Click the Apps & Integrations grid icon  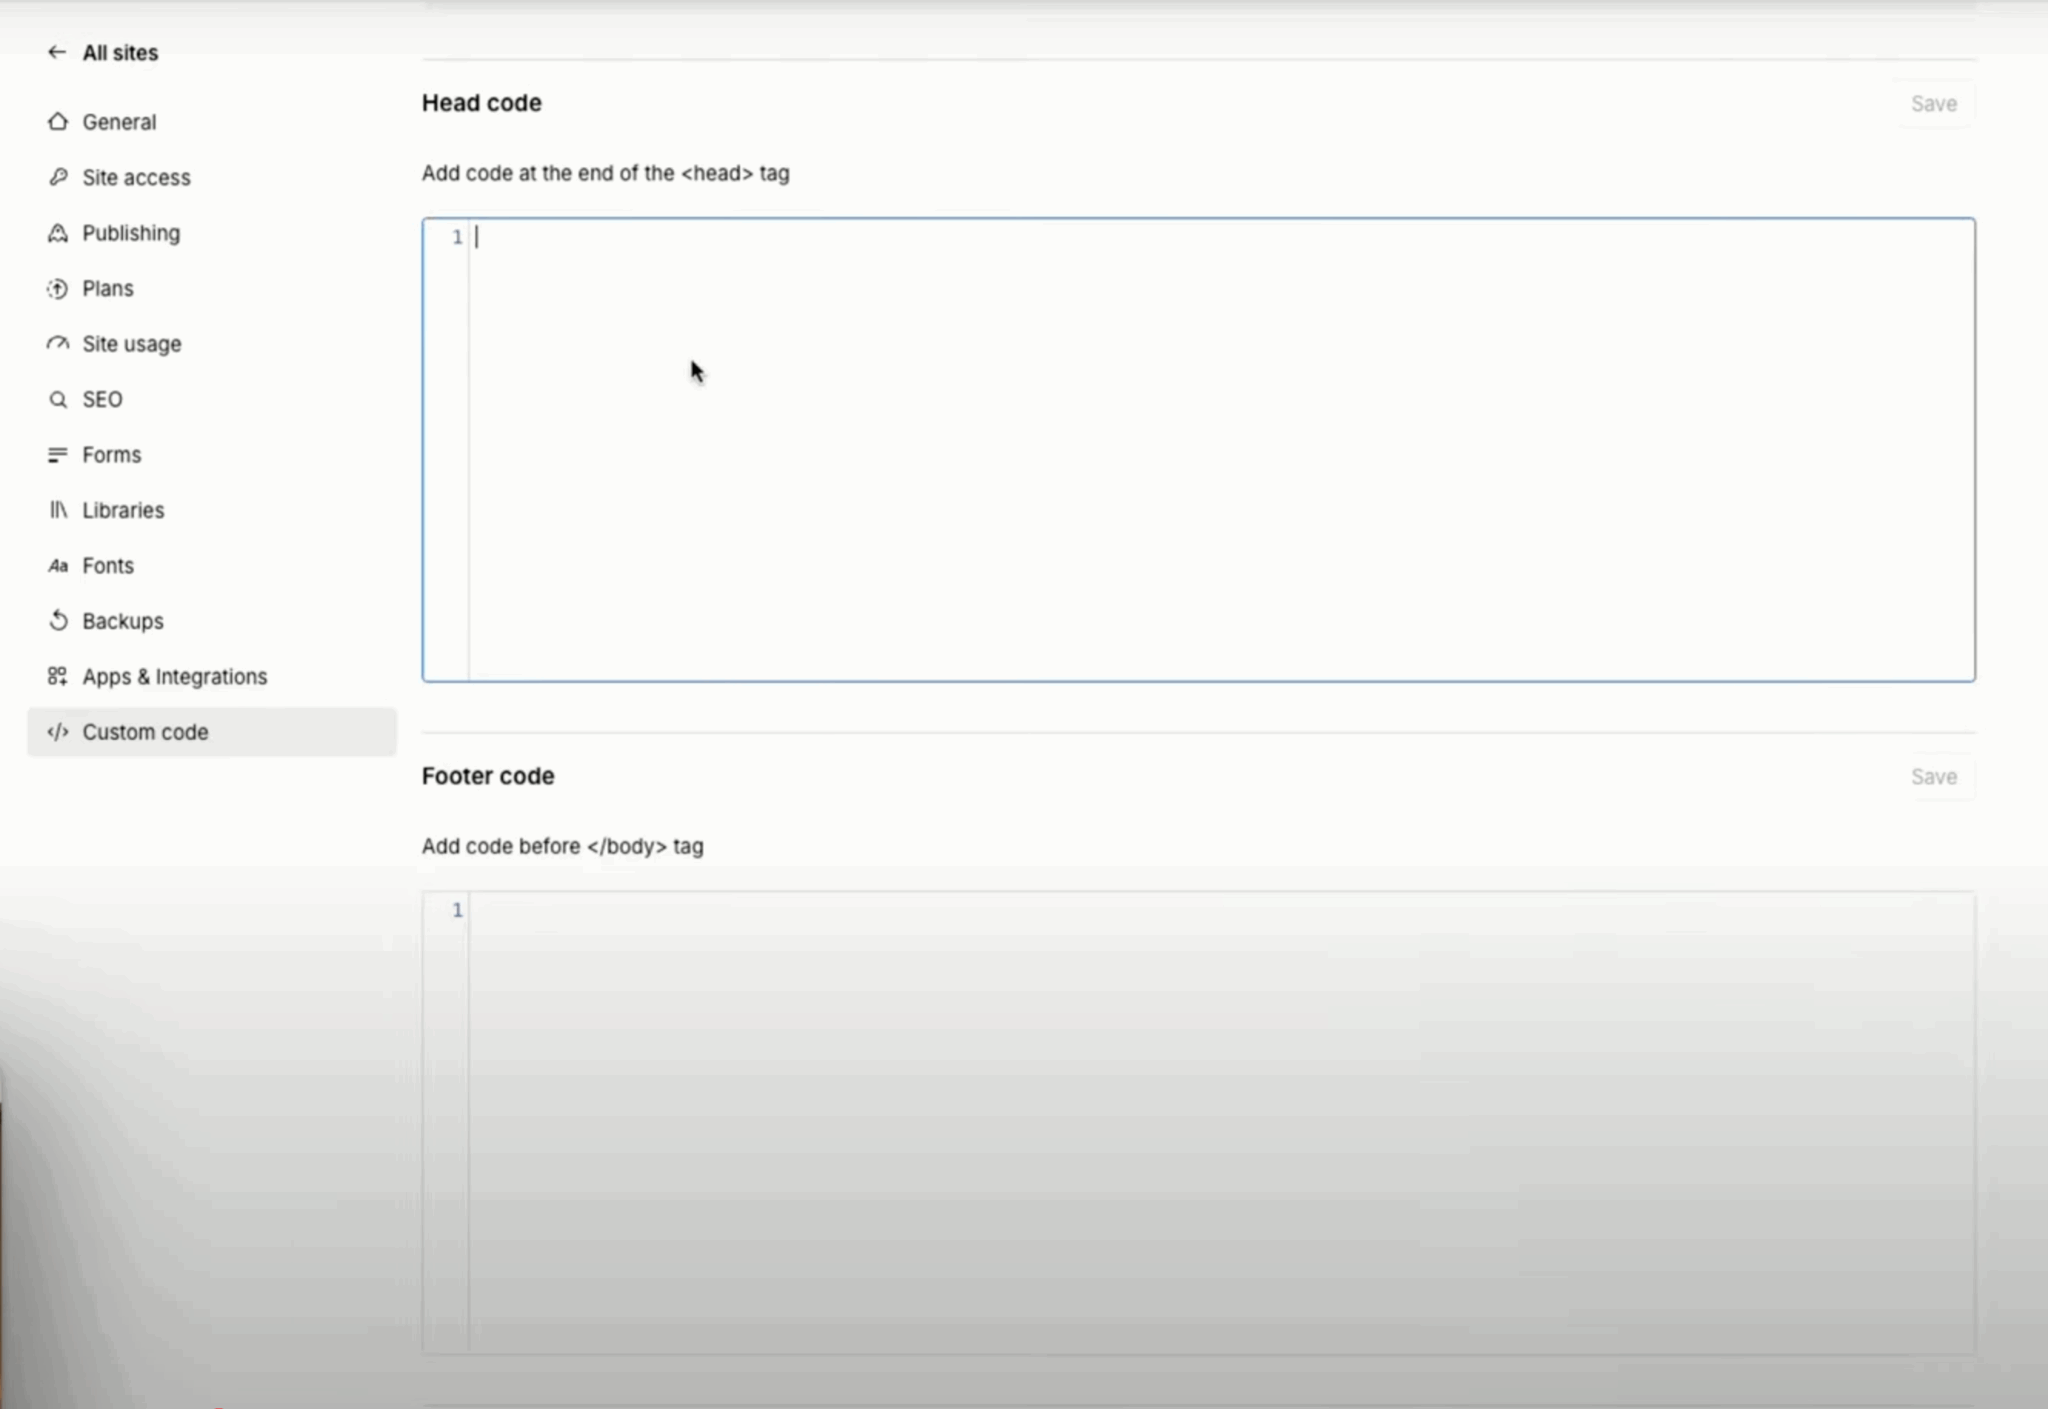coord(58,677)
